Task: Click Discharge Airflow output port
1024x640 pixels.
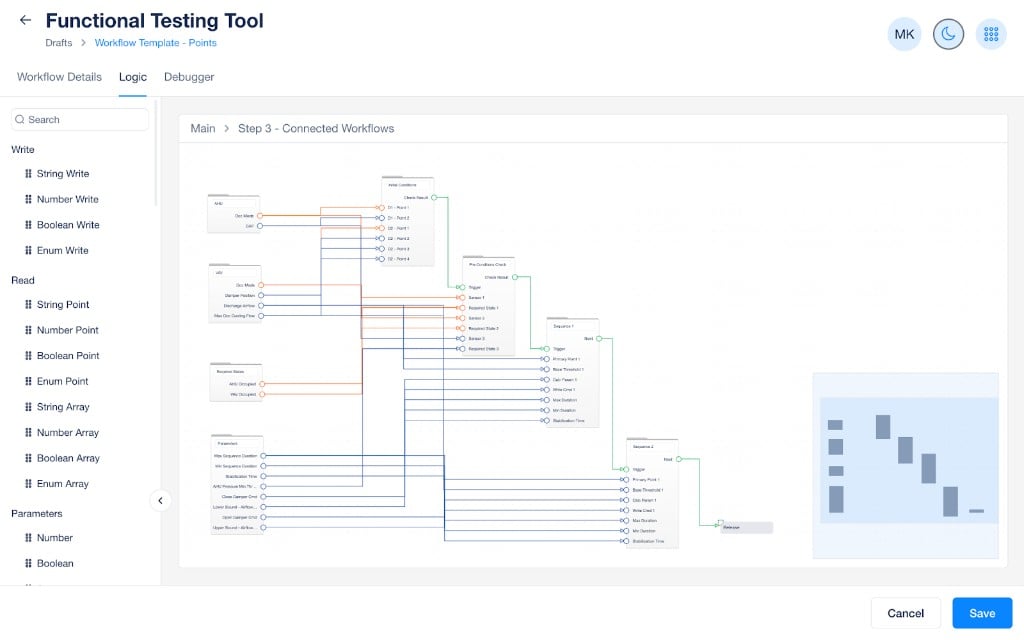Action: (x=261, y=306)
